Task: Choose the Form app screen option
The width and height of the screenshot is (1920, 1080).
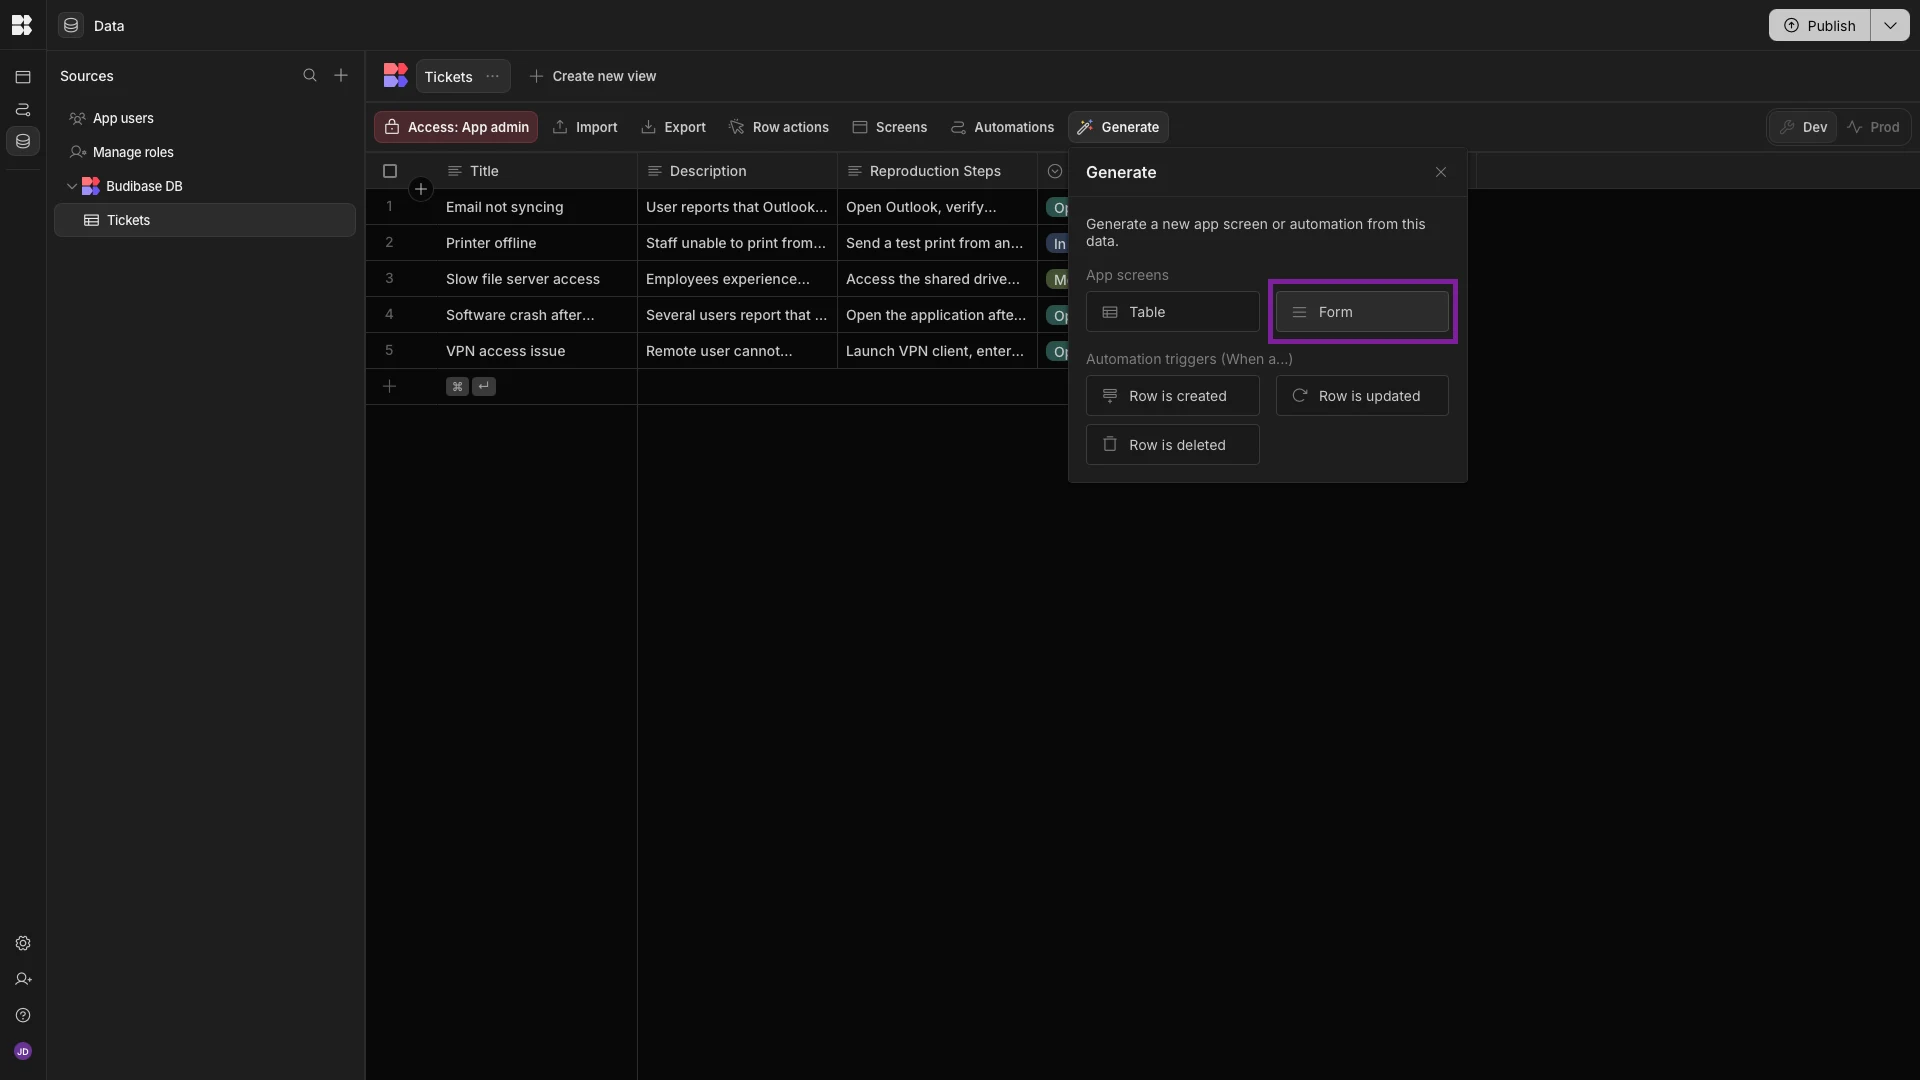Action: coord(1361,311)
